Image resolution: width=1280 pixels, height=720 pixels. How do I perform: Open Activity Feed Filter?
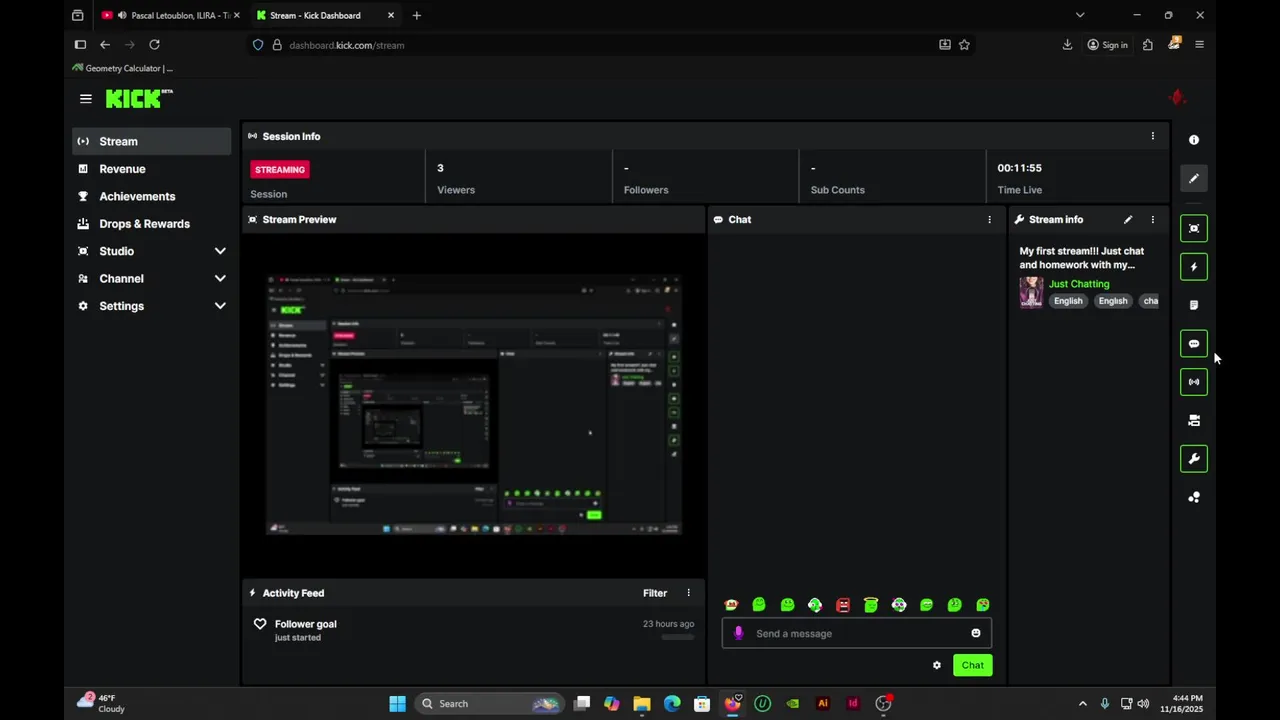click(655, 593)
